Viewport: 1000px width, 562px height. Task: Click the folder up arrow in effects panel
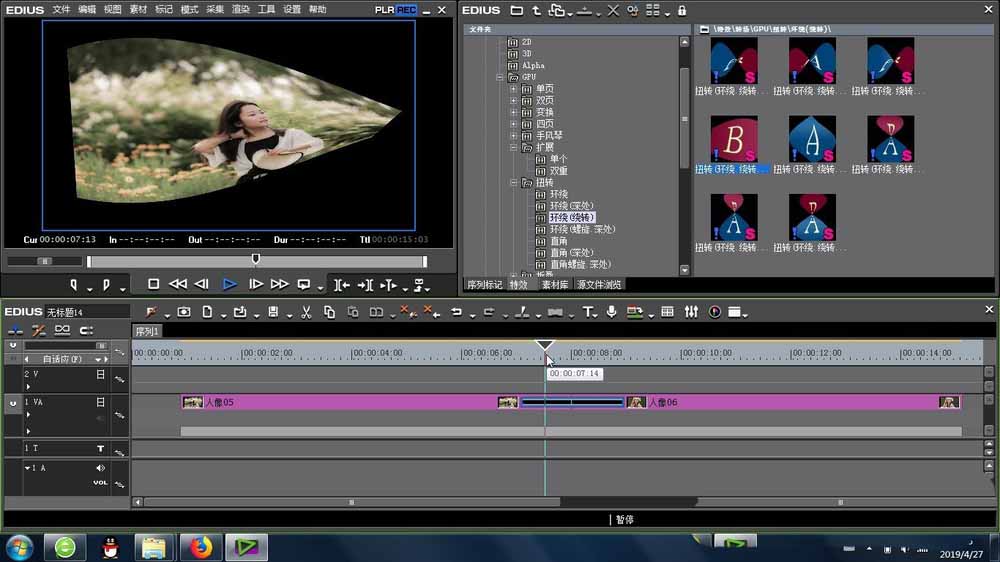(536, 10)
